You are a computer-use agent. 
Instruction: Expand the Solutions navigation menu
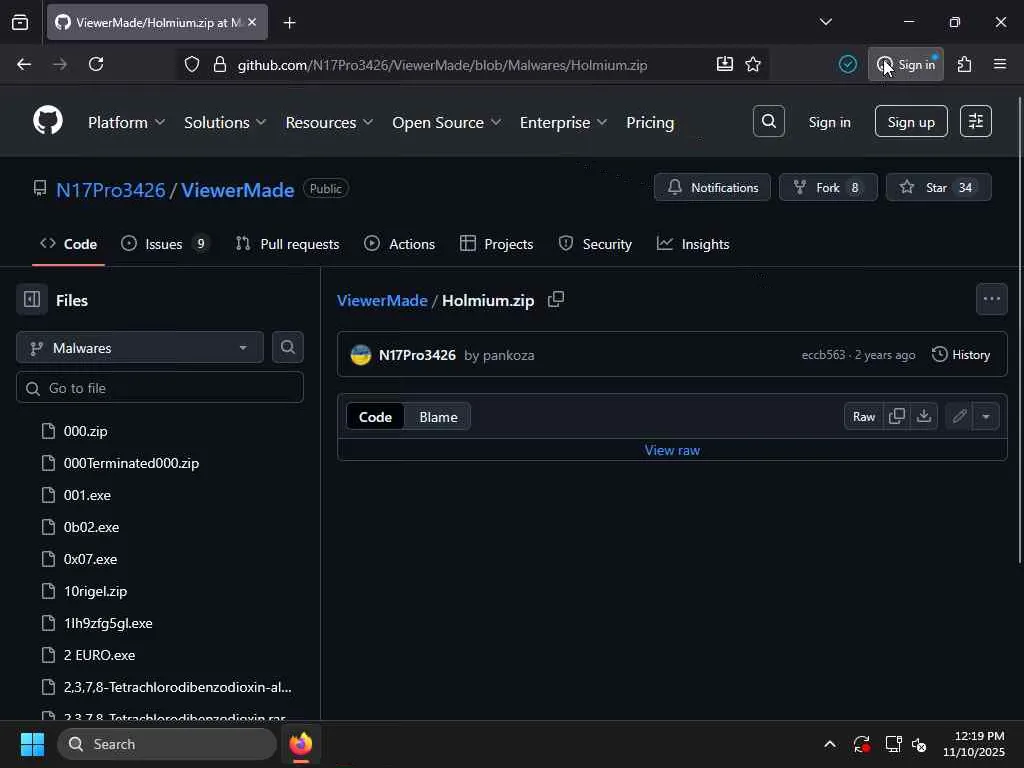[x=225, y=122]
